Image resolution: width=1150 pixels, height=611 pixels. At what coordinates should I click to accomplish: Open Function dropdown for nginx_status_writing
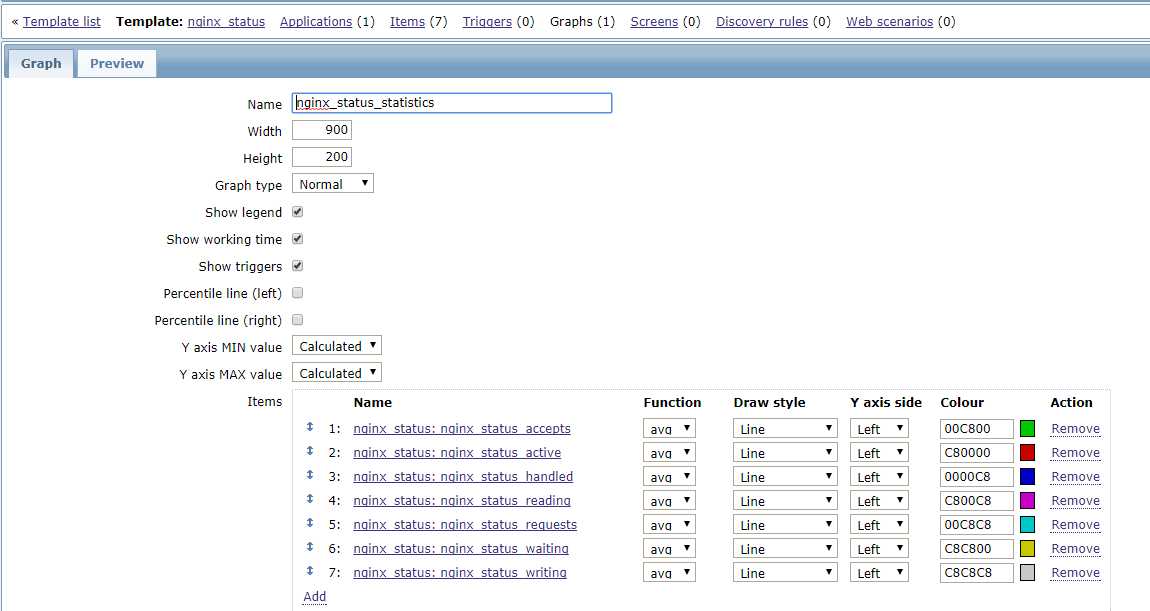click(669, 573)
